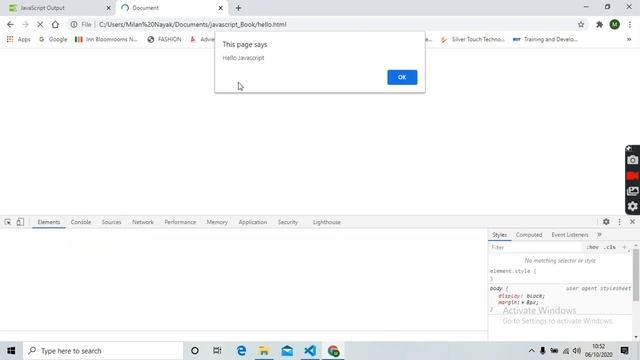This screenshot has height=360, width=640.
Task: Switch to the JavaScript Output tab
Action: pyautogui.click(x=59, y=8)
